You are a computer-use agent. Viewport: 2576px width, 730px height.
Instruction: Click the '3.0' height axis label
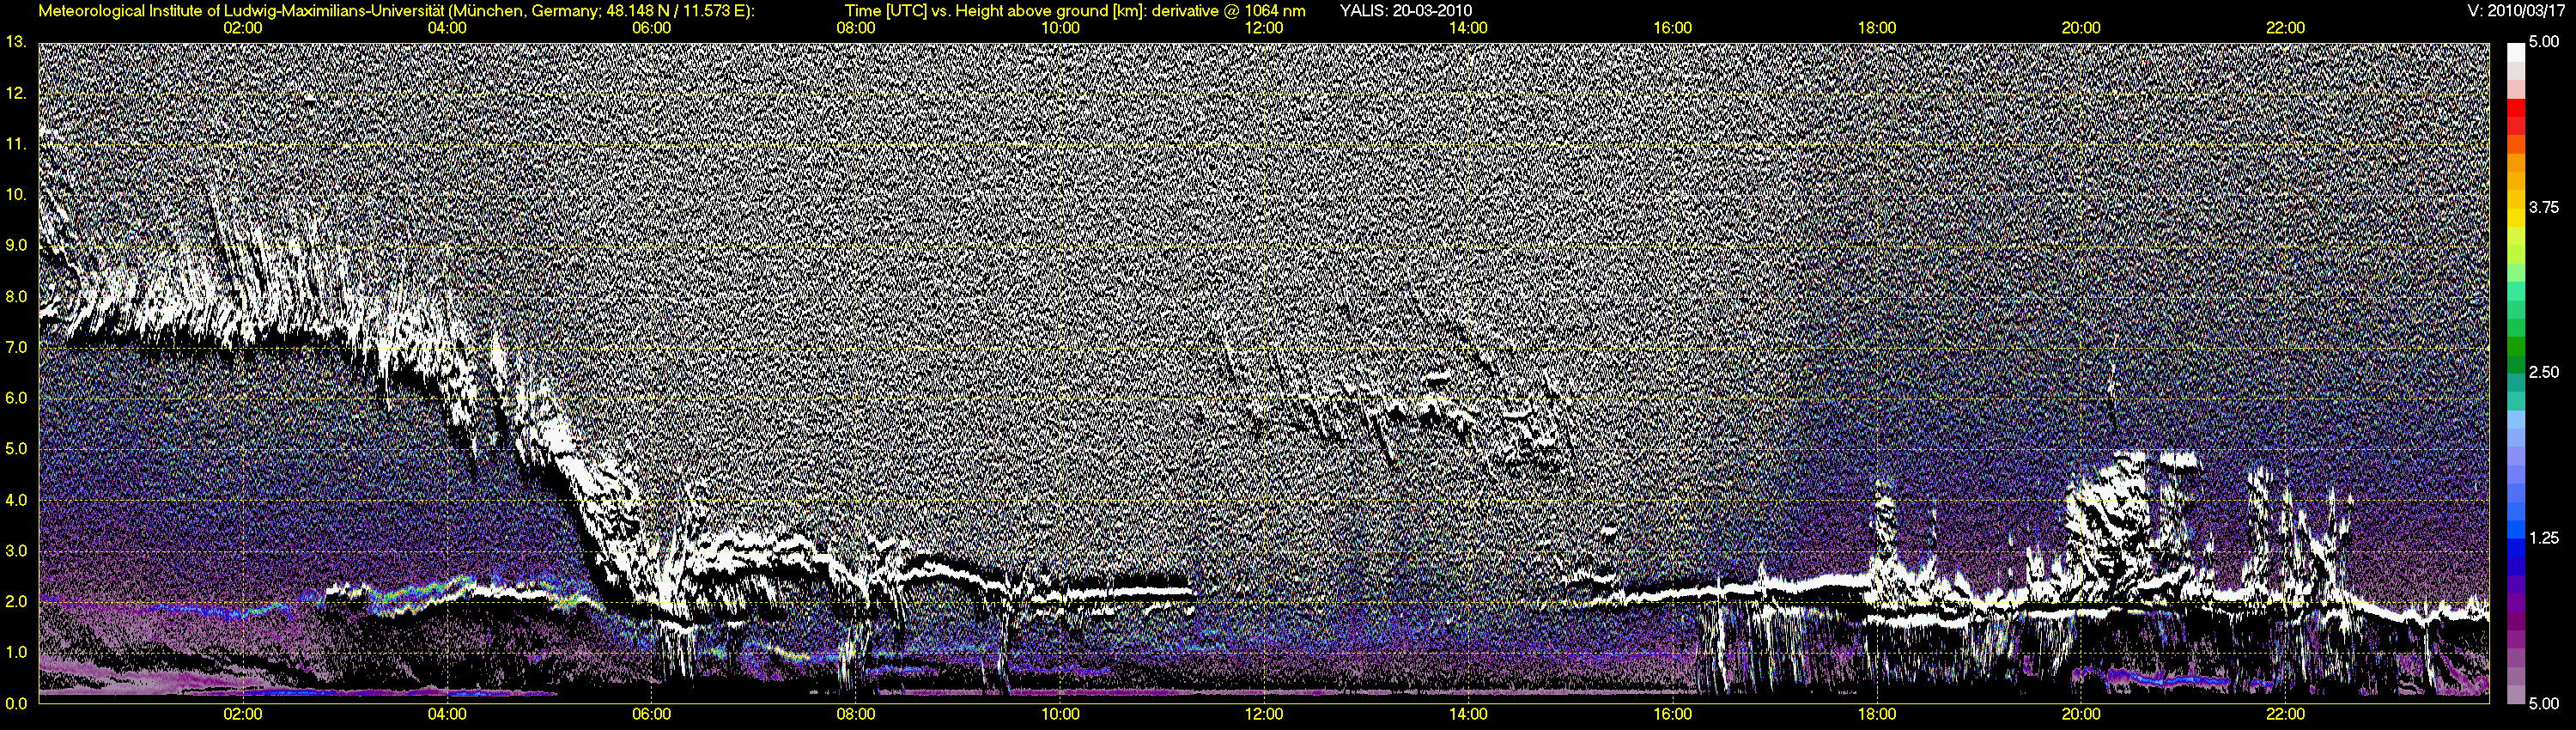pos(16,551)
